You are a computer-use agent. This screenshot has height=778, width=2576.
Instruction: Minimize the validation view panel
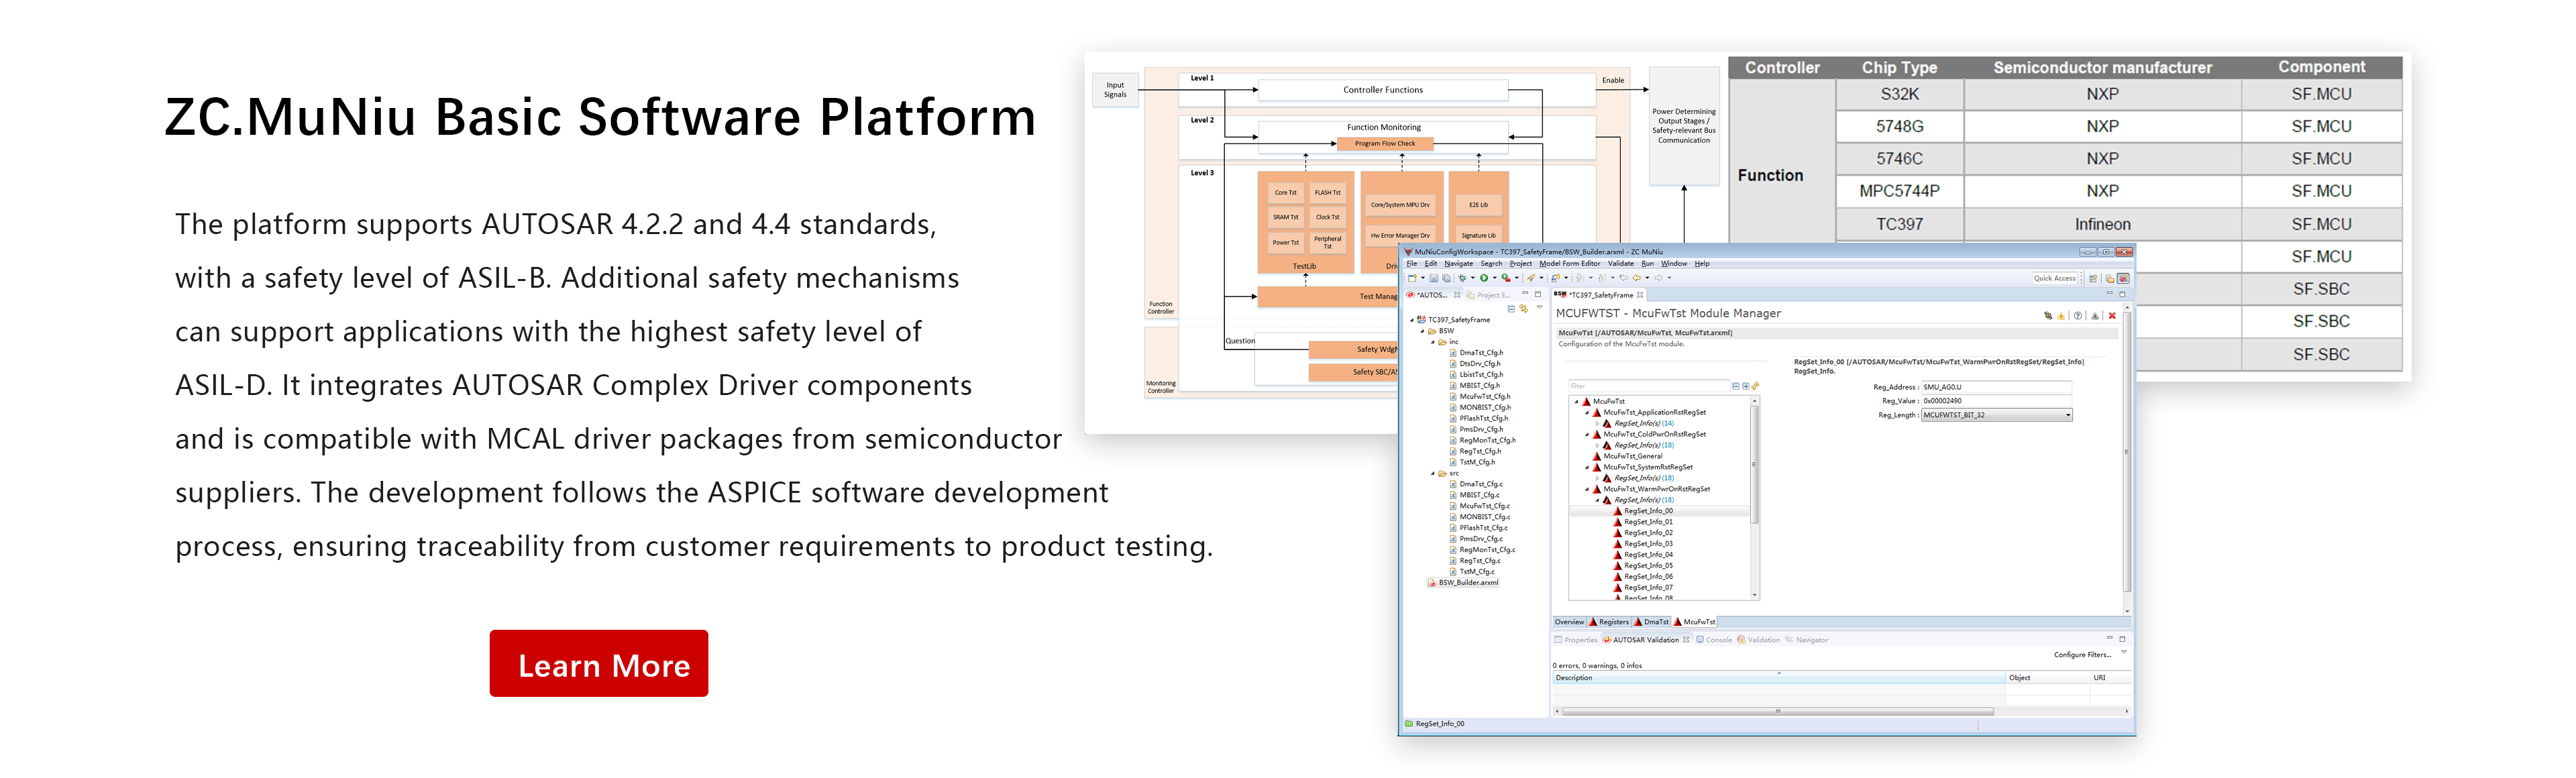pos(2109,638)
